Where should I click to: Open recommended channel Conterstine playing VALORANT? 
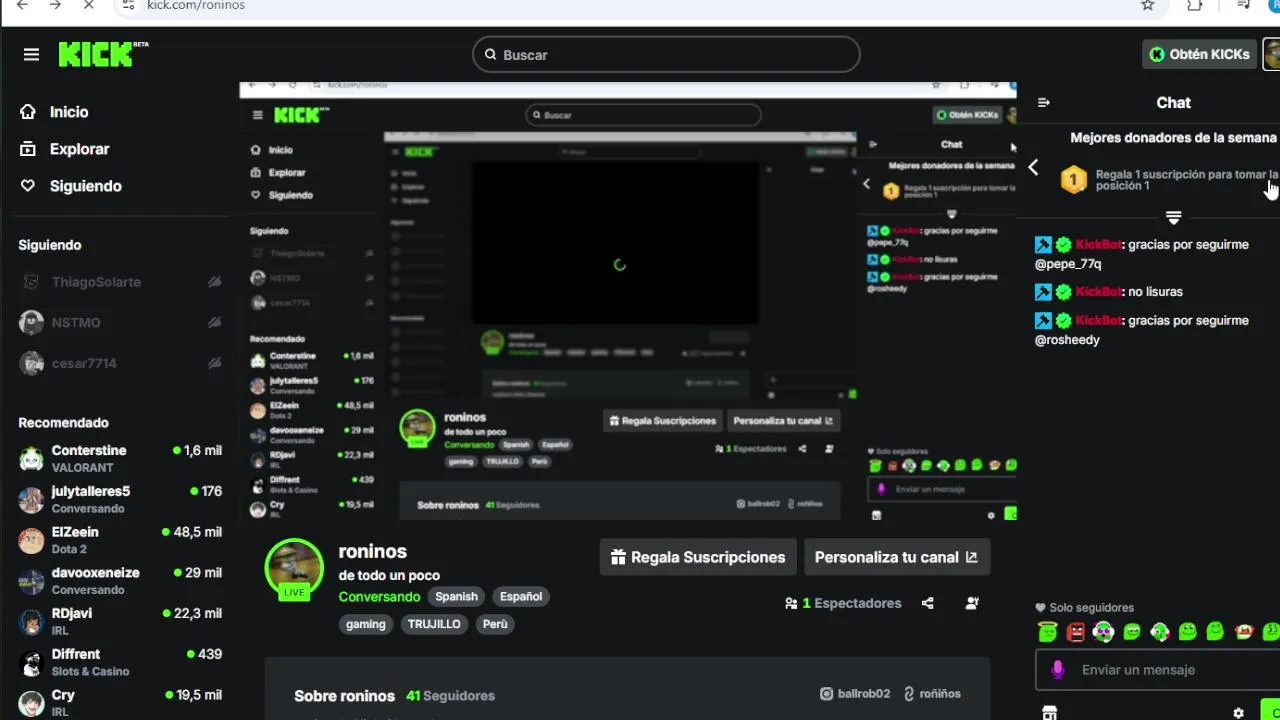120,459
